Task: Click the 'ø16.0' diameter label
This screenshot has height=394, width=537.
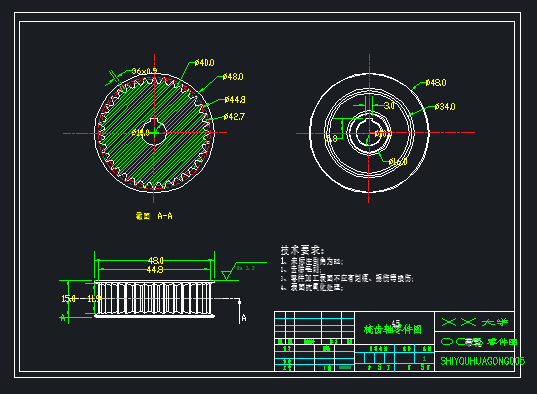Action: pyautogui.click(x=398, y=162)
